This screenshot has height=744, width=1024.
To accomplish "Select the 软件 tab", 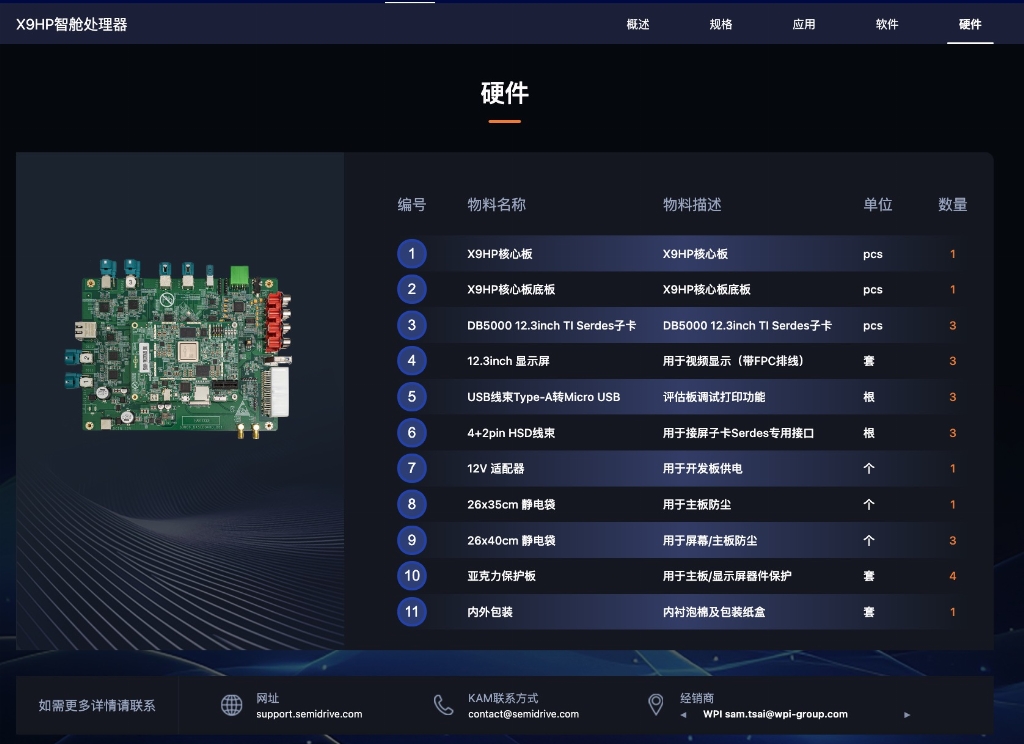I will click(x=886, y=24).
